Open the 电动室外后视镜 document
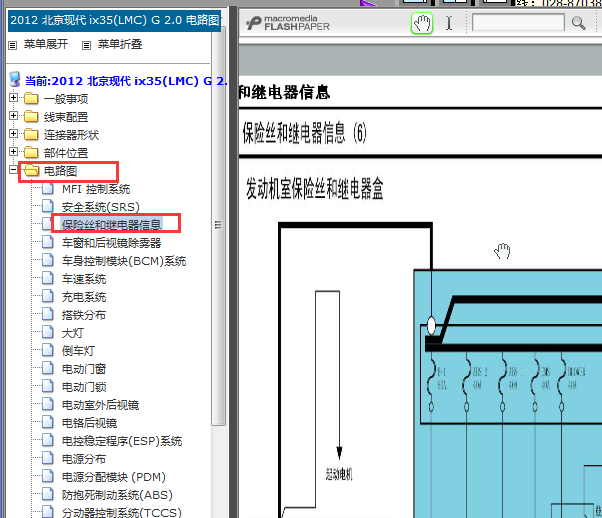 pyautogui.click(x=101, y=405)
